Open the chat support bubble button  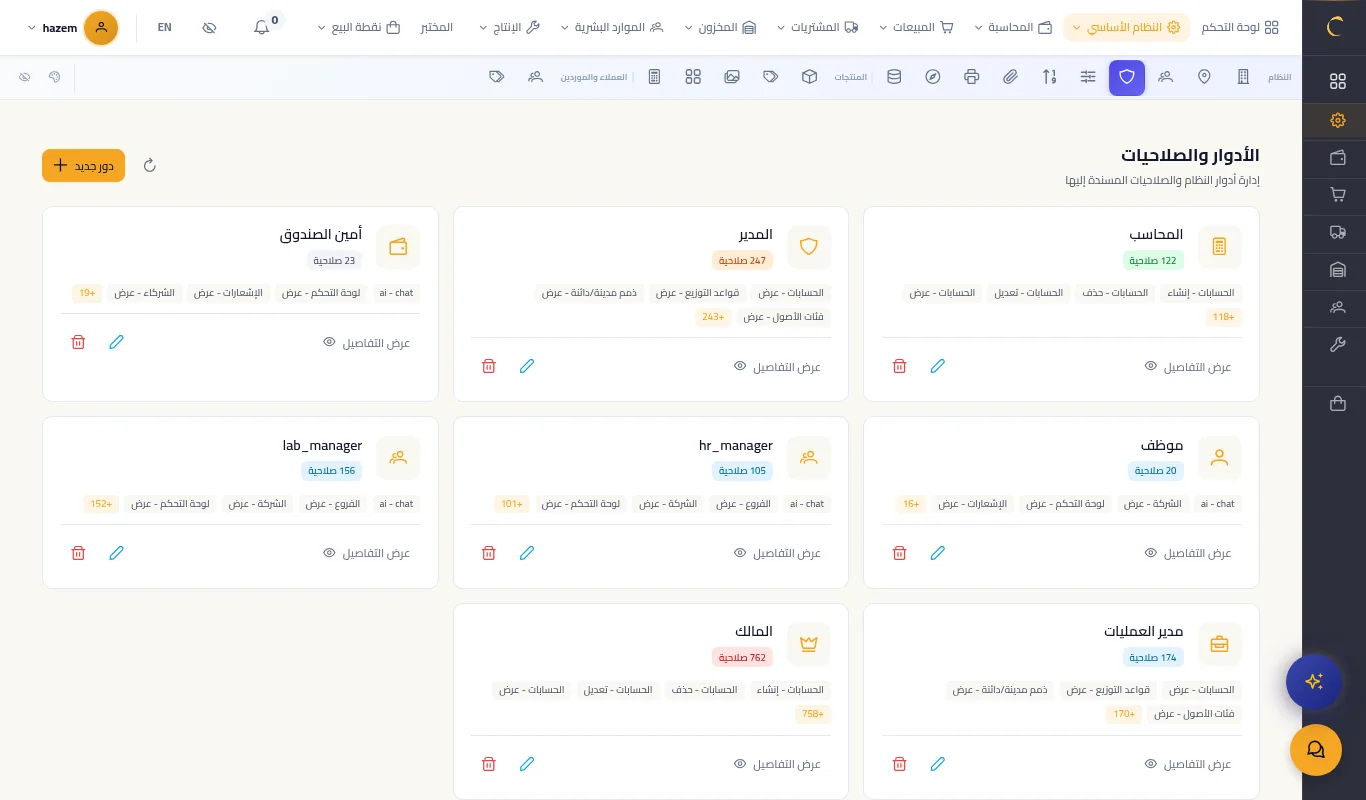point(1316,750)
